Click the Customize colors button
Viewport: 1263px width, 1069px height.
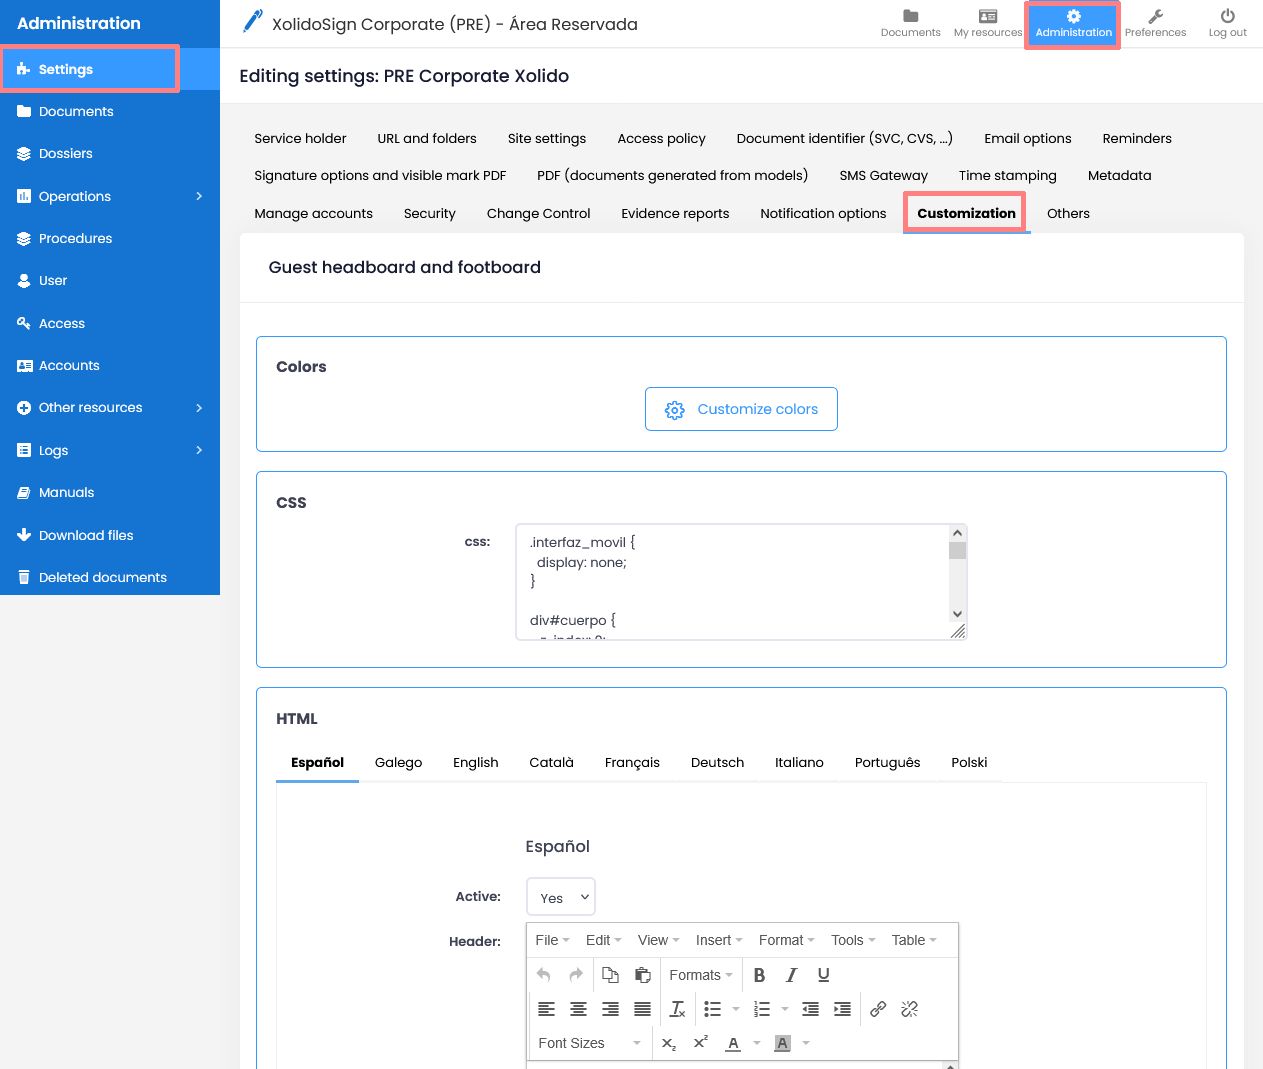pos(741,409)
